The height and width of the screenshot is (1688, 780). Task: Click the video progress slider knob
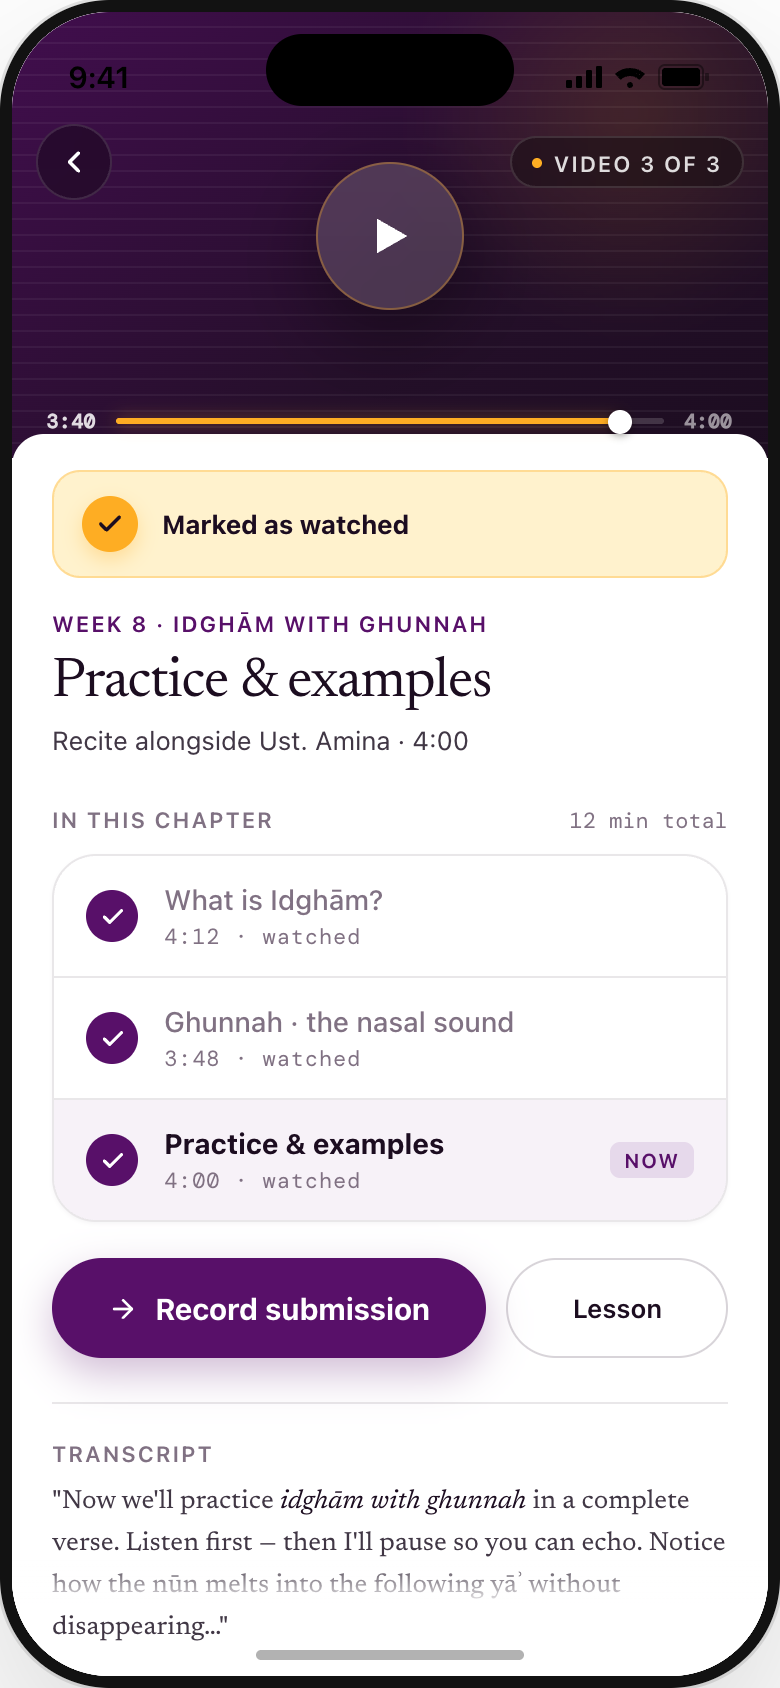[620, 421]
